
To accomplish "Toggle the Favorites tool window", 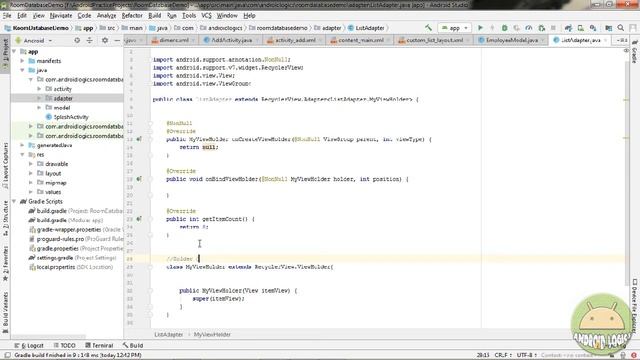I will (x=5, y=263).
